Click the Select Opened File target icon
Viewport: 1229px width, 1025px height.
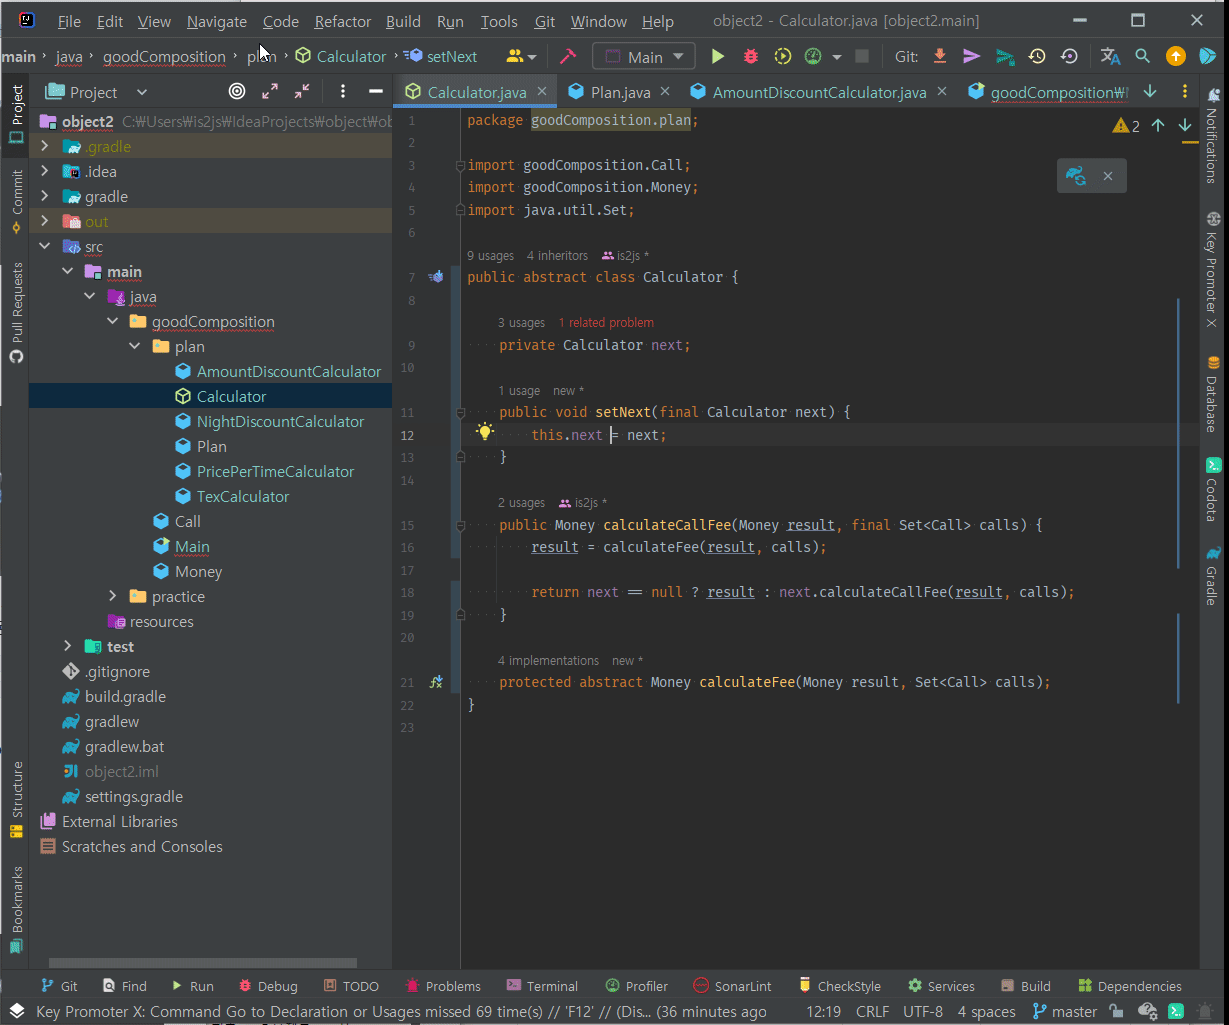237,92
